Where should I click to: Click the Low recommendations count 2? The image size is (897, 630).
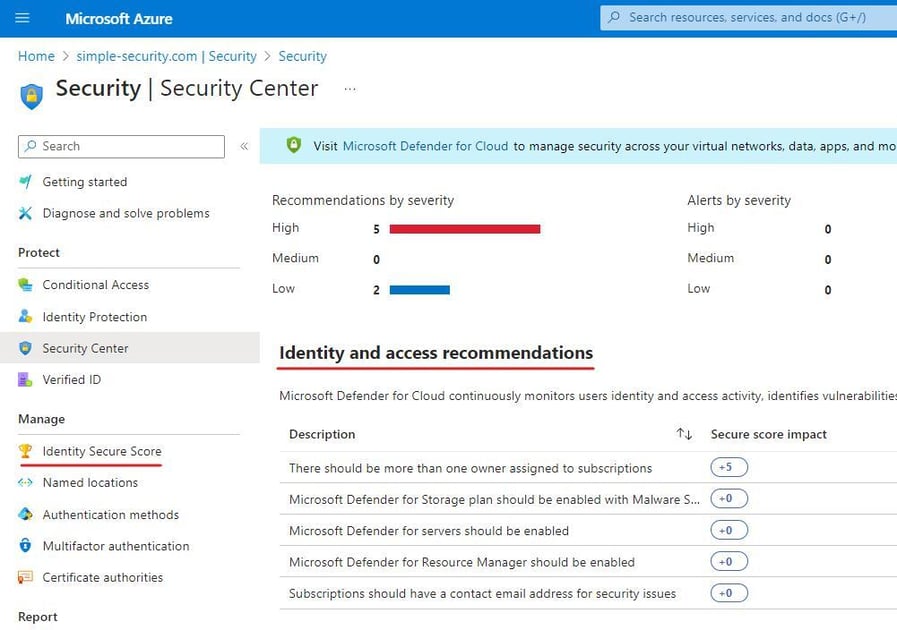376,290
